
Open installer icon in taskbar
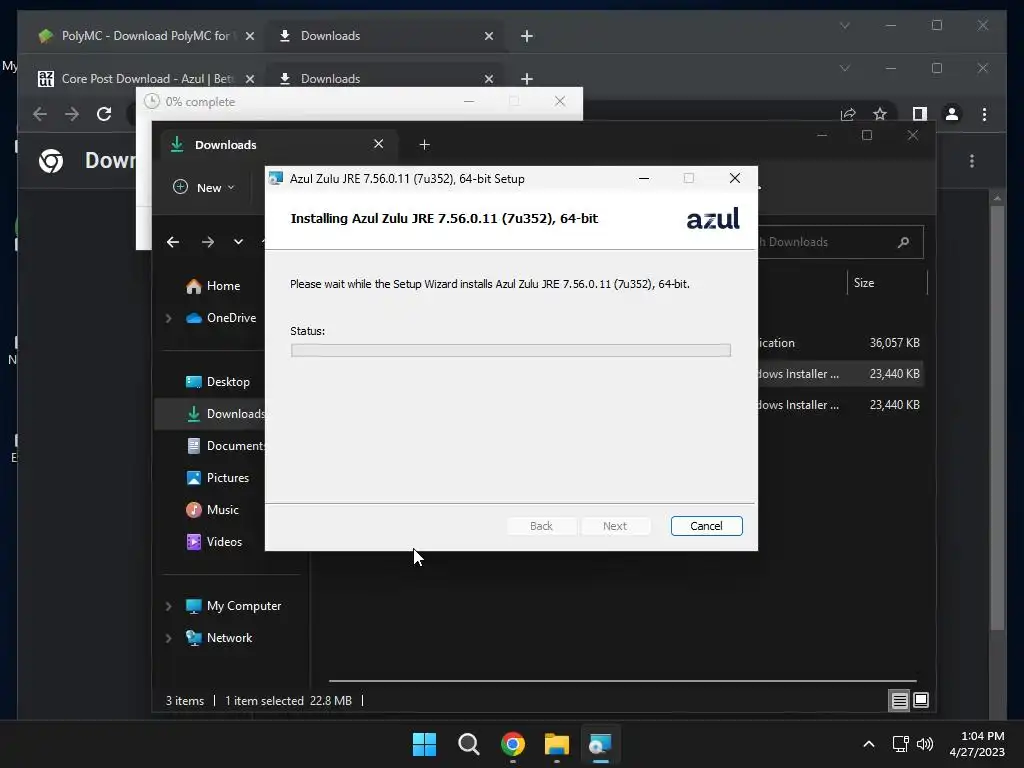point(600,744)
